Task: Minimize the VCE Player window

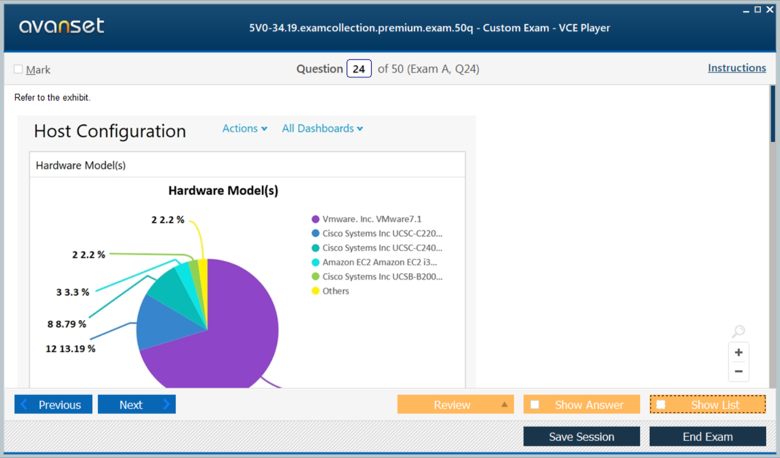Action: tap(746, 10)
